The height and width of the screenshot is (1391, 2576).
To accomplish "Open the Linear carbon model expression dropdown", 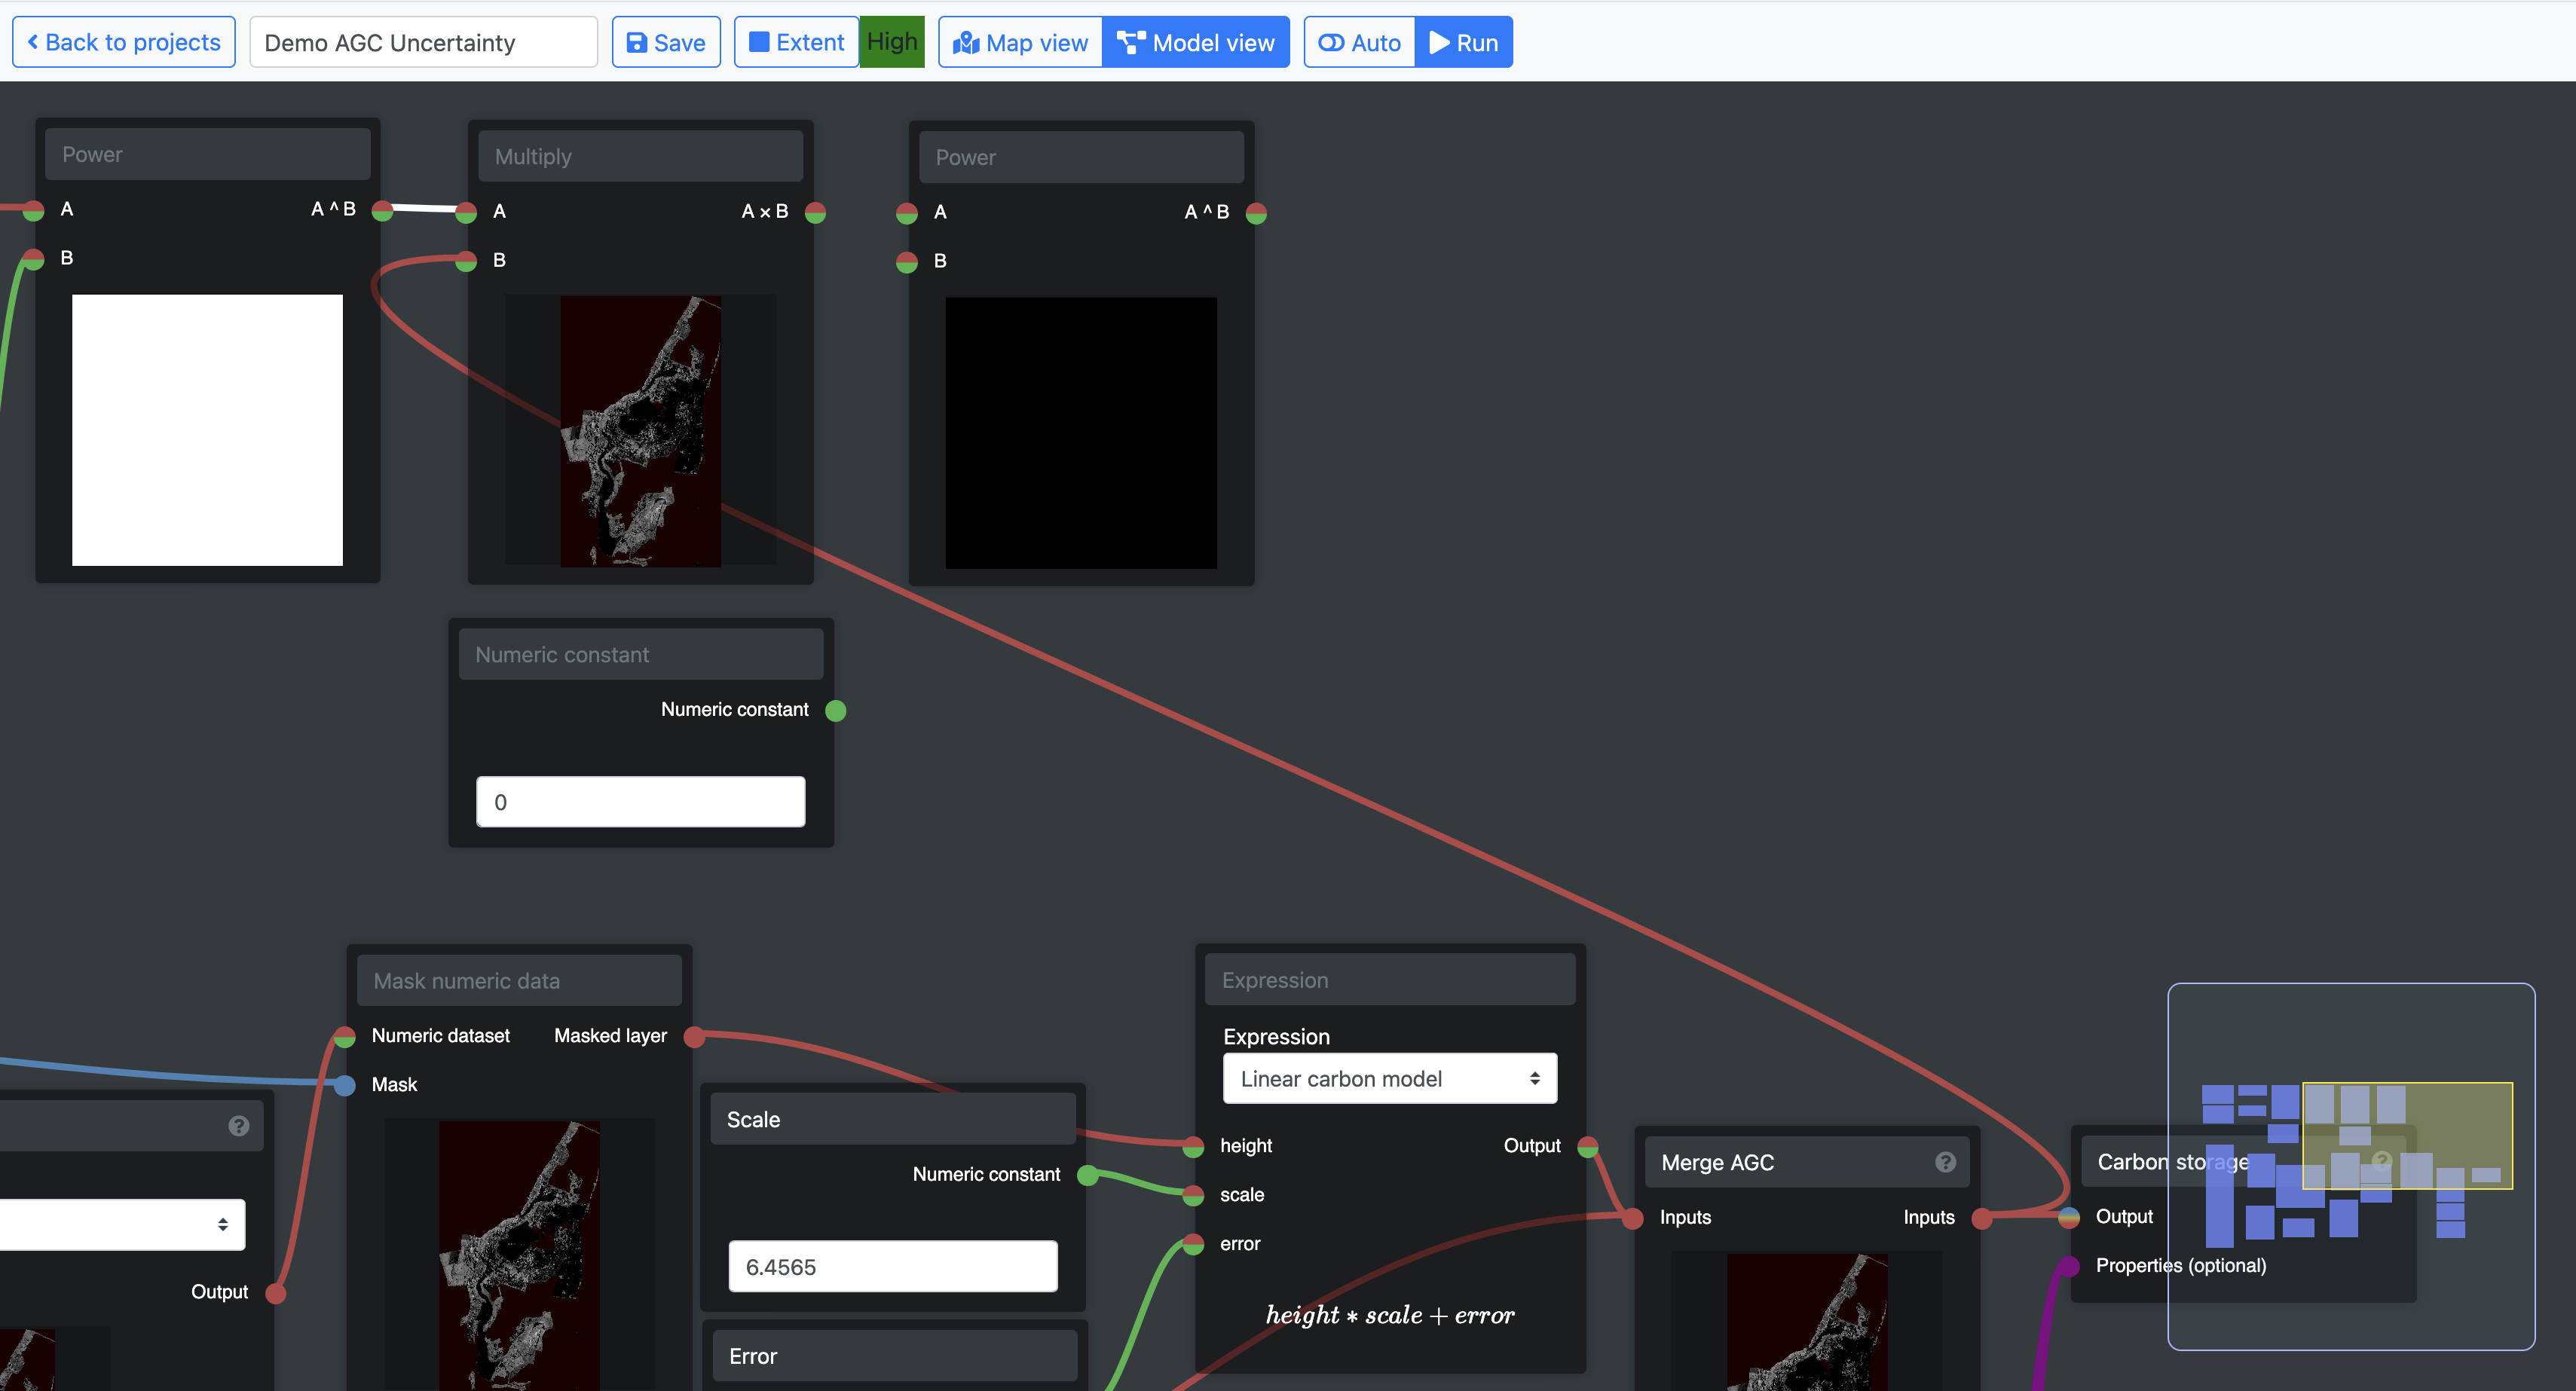I will point(1389,1079).
